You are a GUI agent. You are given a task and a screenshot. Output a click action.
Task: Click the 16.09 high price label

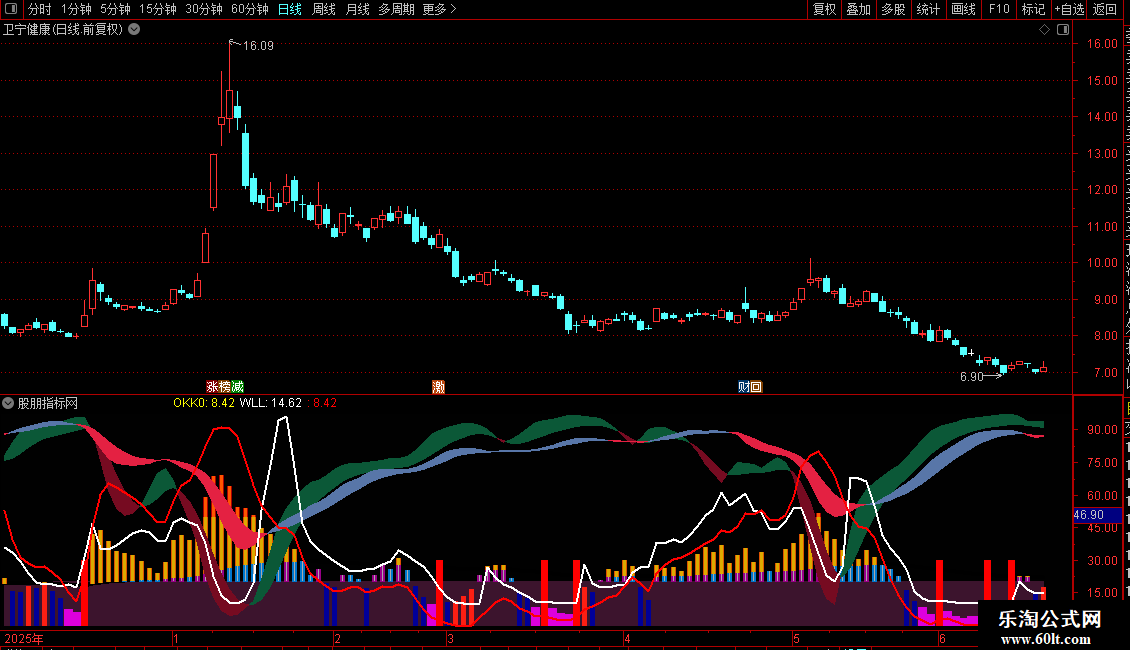pos(258,46)
